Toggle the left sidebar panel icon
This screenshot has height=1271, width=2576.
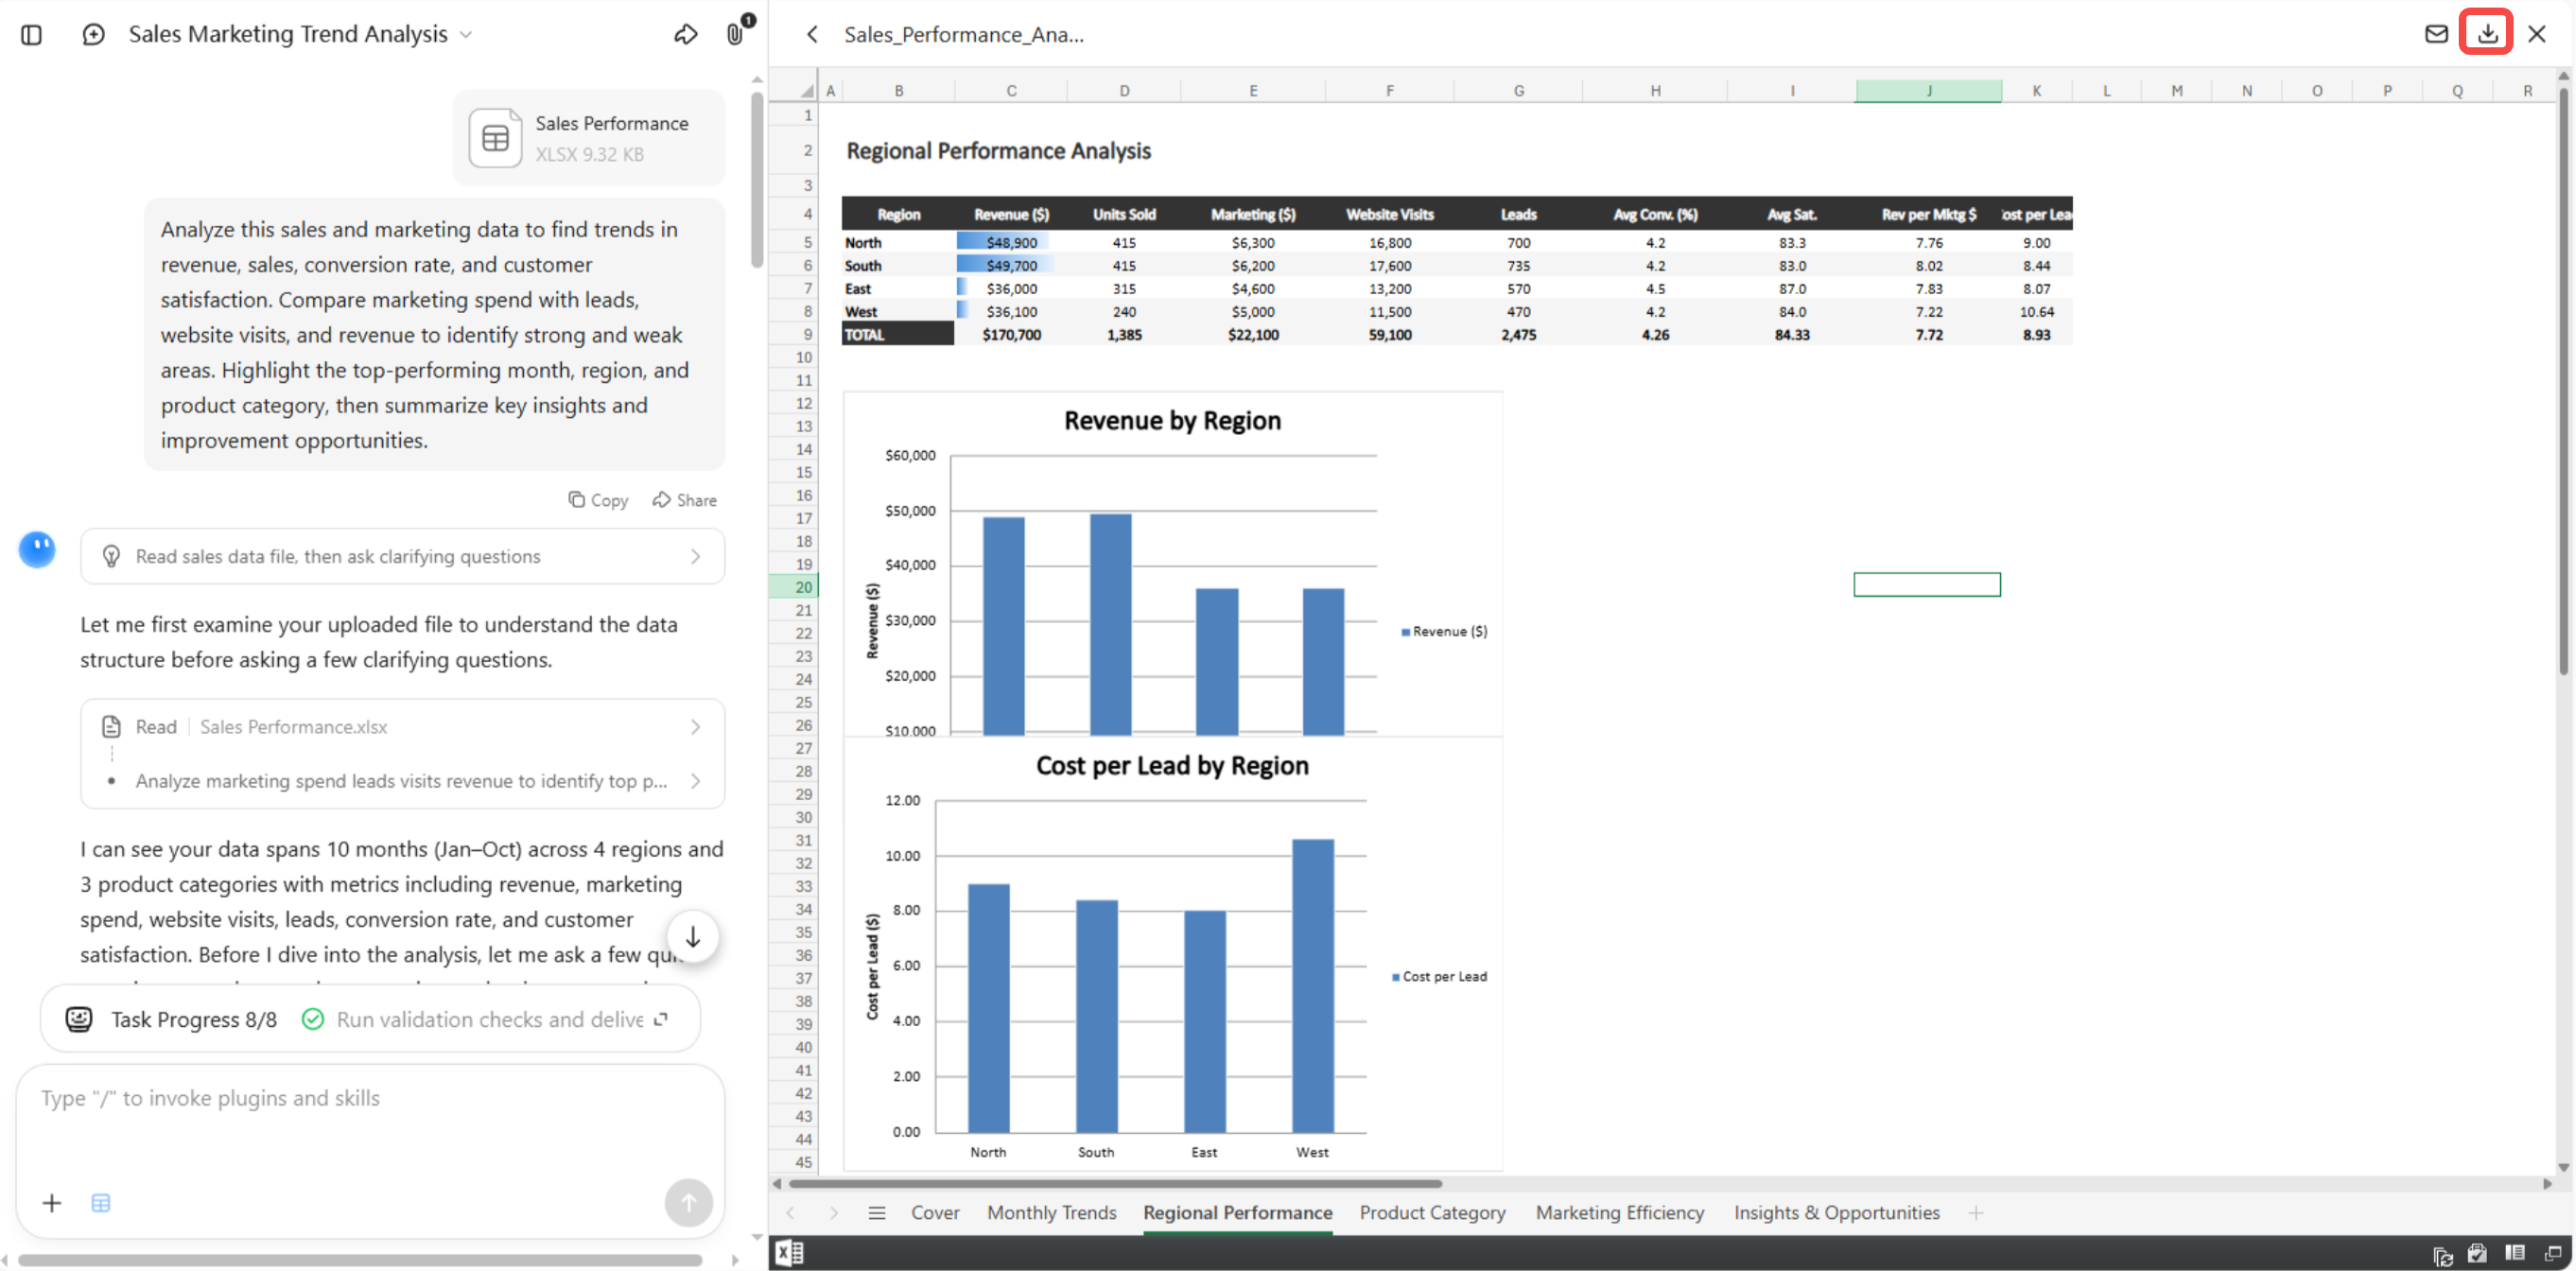[x=31, y=35]
